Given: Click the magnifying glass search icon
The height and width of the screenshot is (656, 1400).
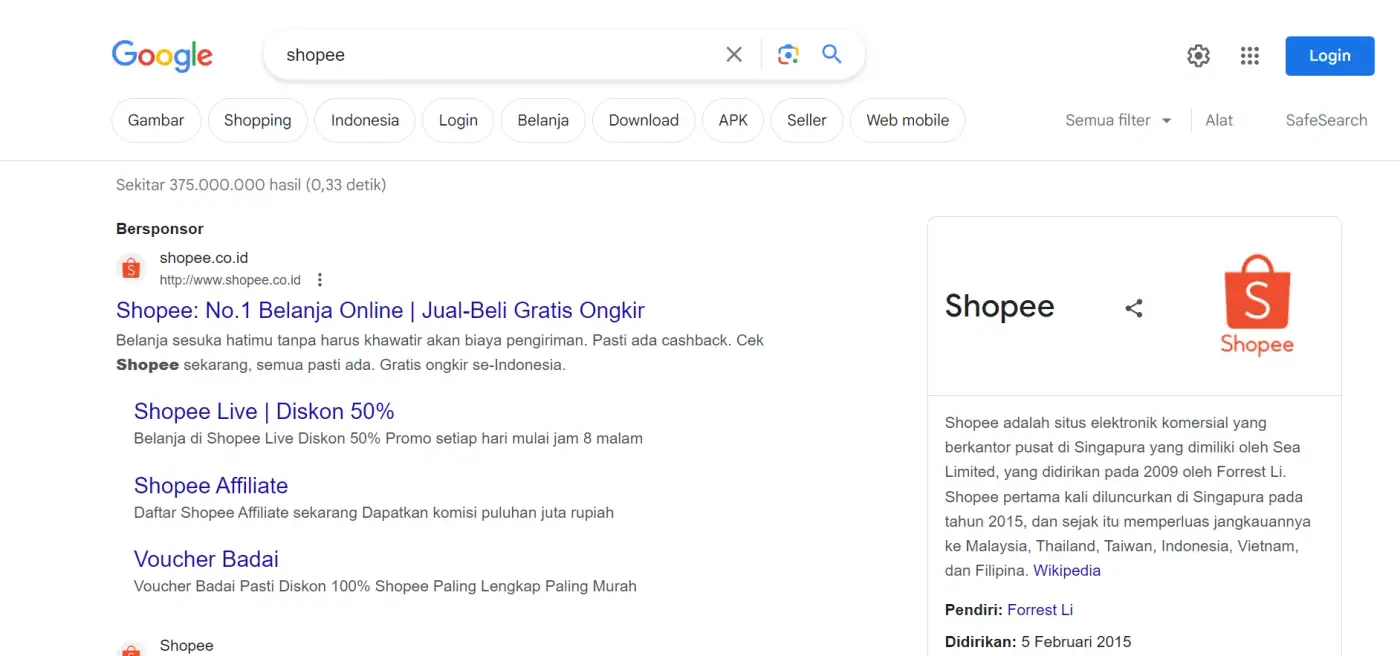Looking at the screenshot, I should (x=832, y=54).
